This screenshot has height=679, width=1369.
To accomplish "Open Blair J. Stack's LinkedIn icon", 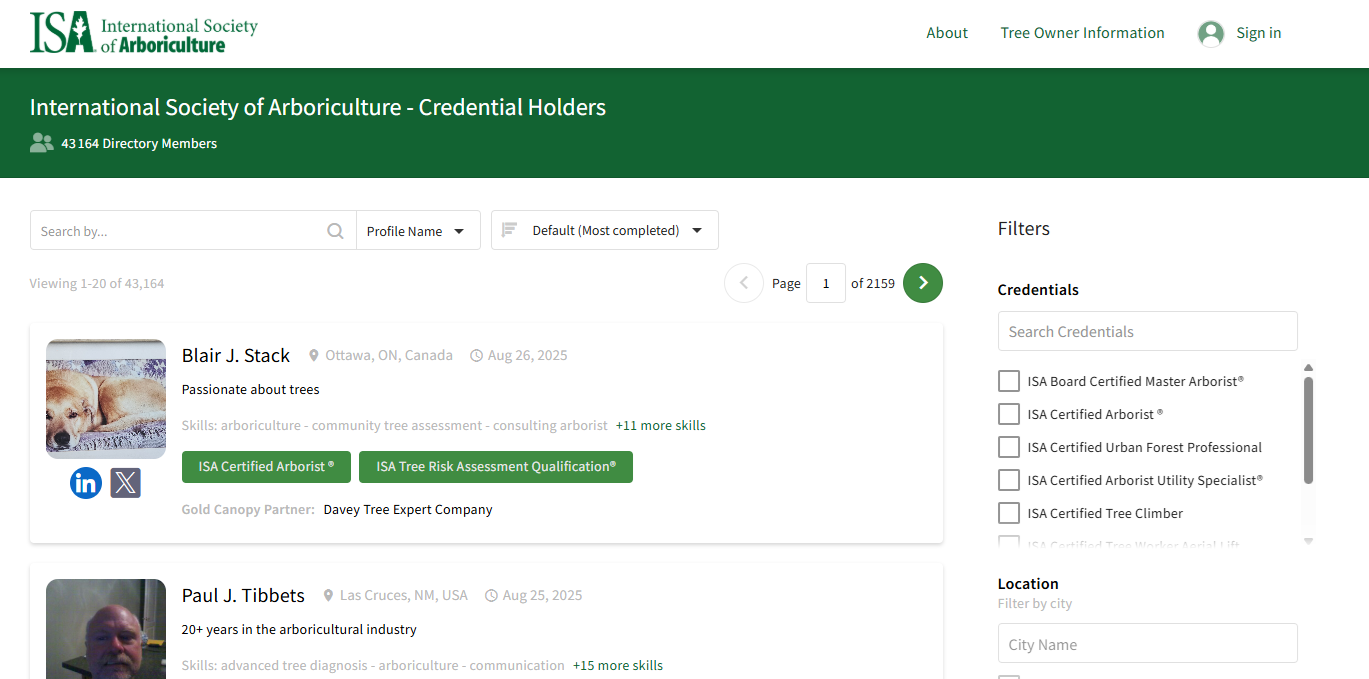I will [x=86, y=483].
